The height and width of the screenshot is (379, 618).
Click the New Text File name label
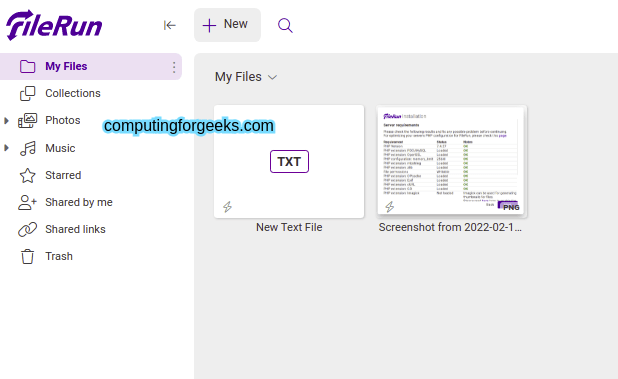point(289,227)
